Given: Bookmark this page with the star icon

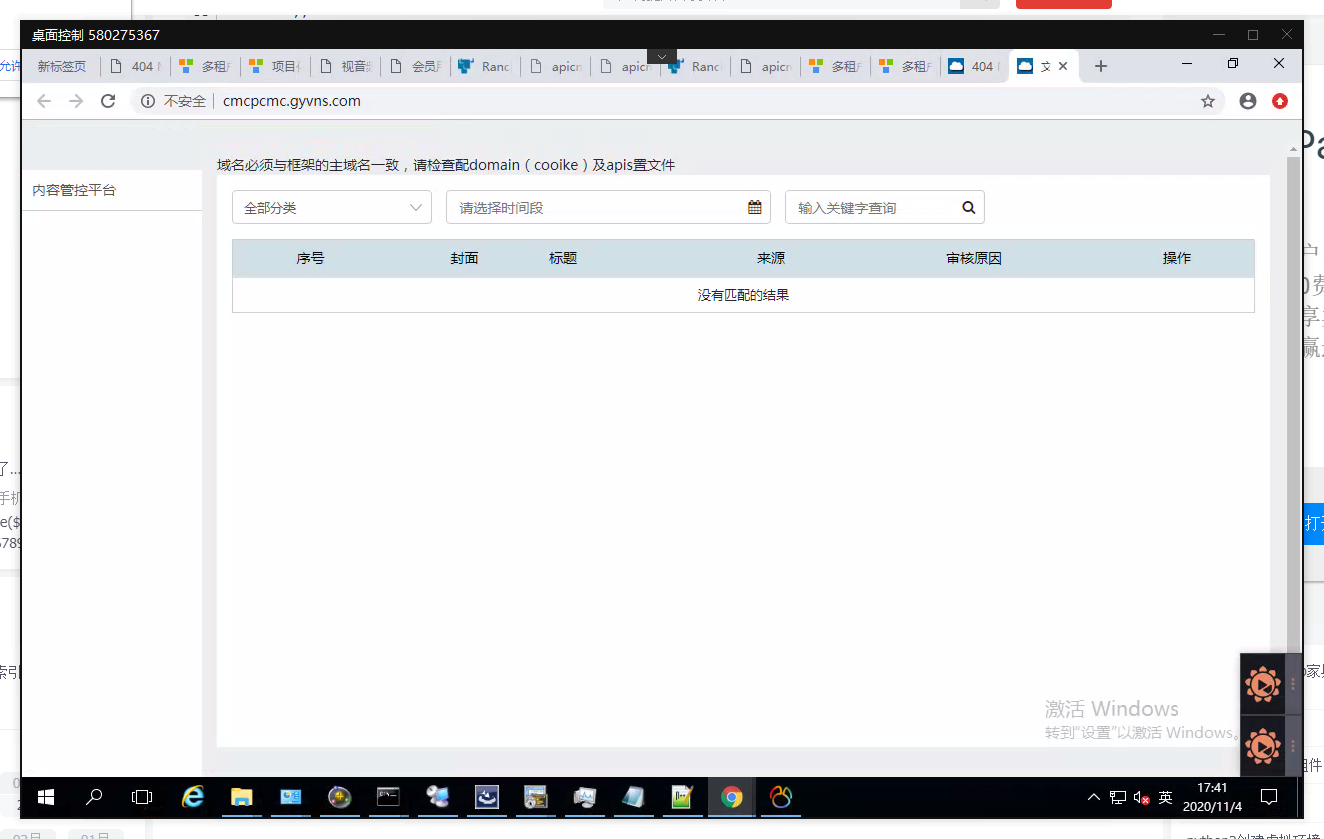Looking at the screenshot, I should (x=1208, y=101).
